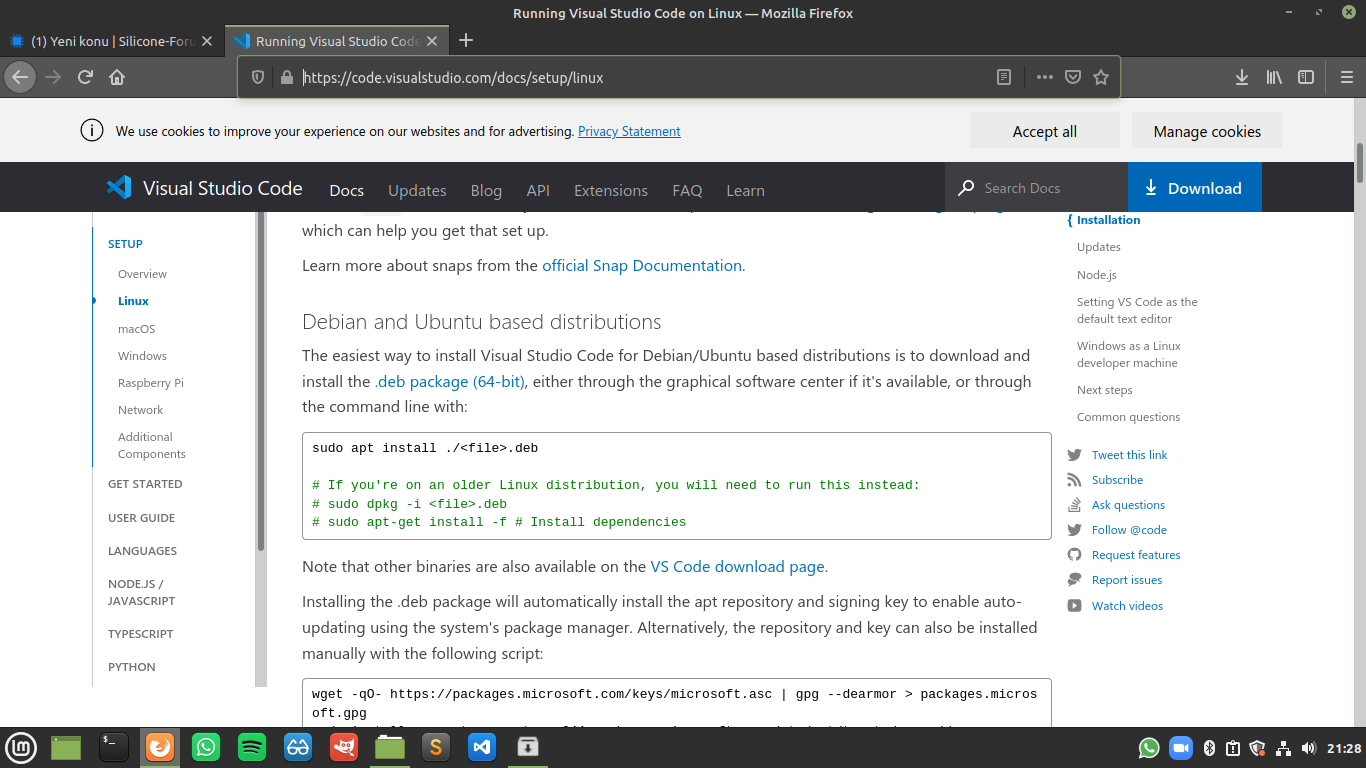Click the page vertical scrollbar thumb
Screen dimensions: 1366x768
click(1360, 162)
